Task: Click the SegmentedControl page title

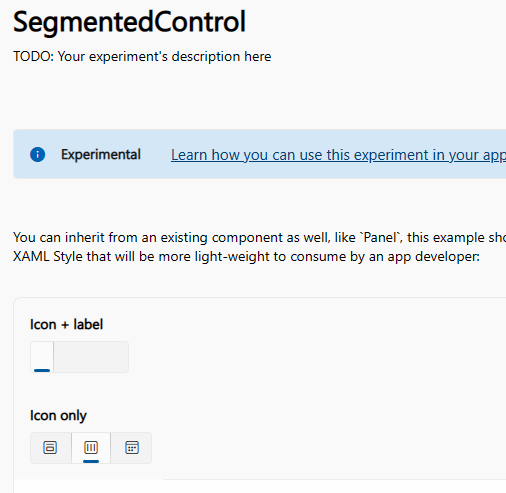Action: click(x=129, y=22)
